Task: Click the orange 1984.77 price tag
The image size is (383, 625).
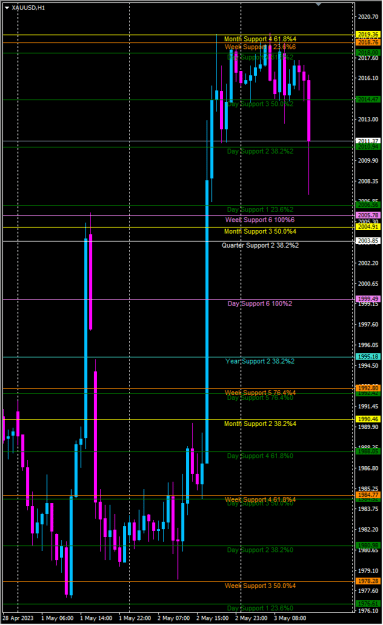Action: click(x=368, y=495)
